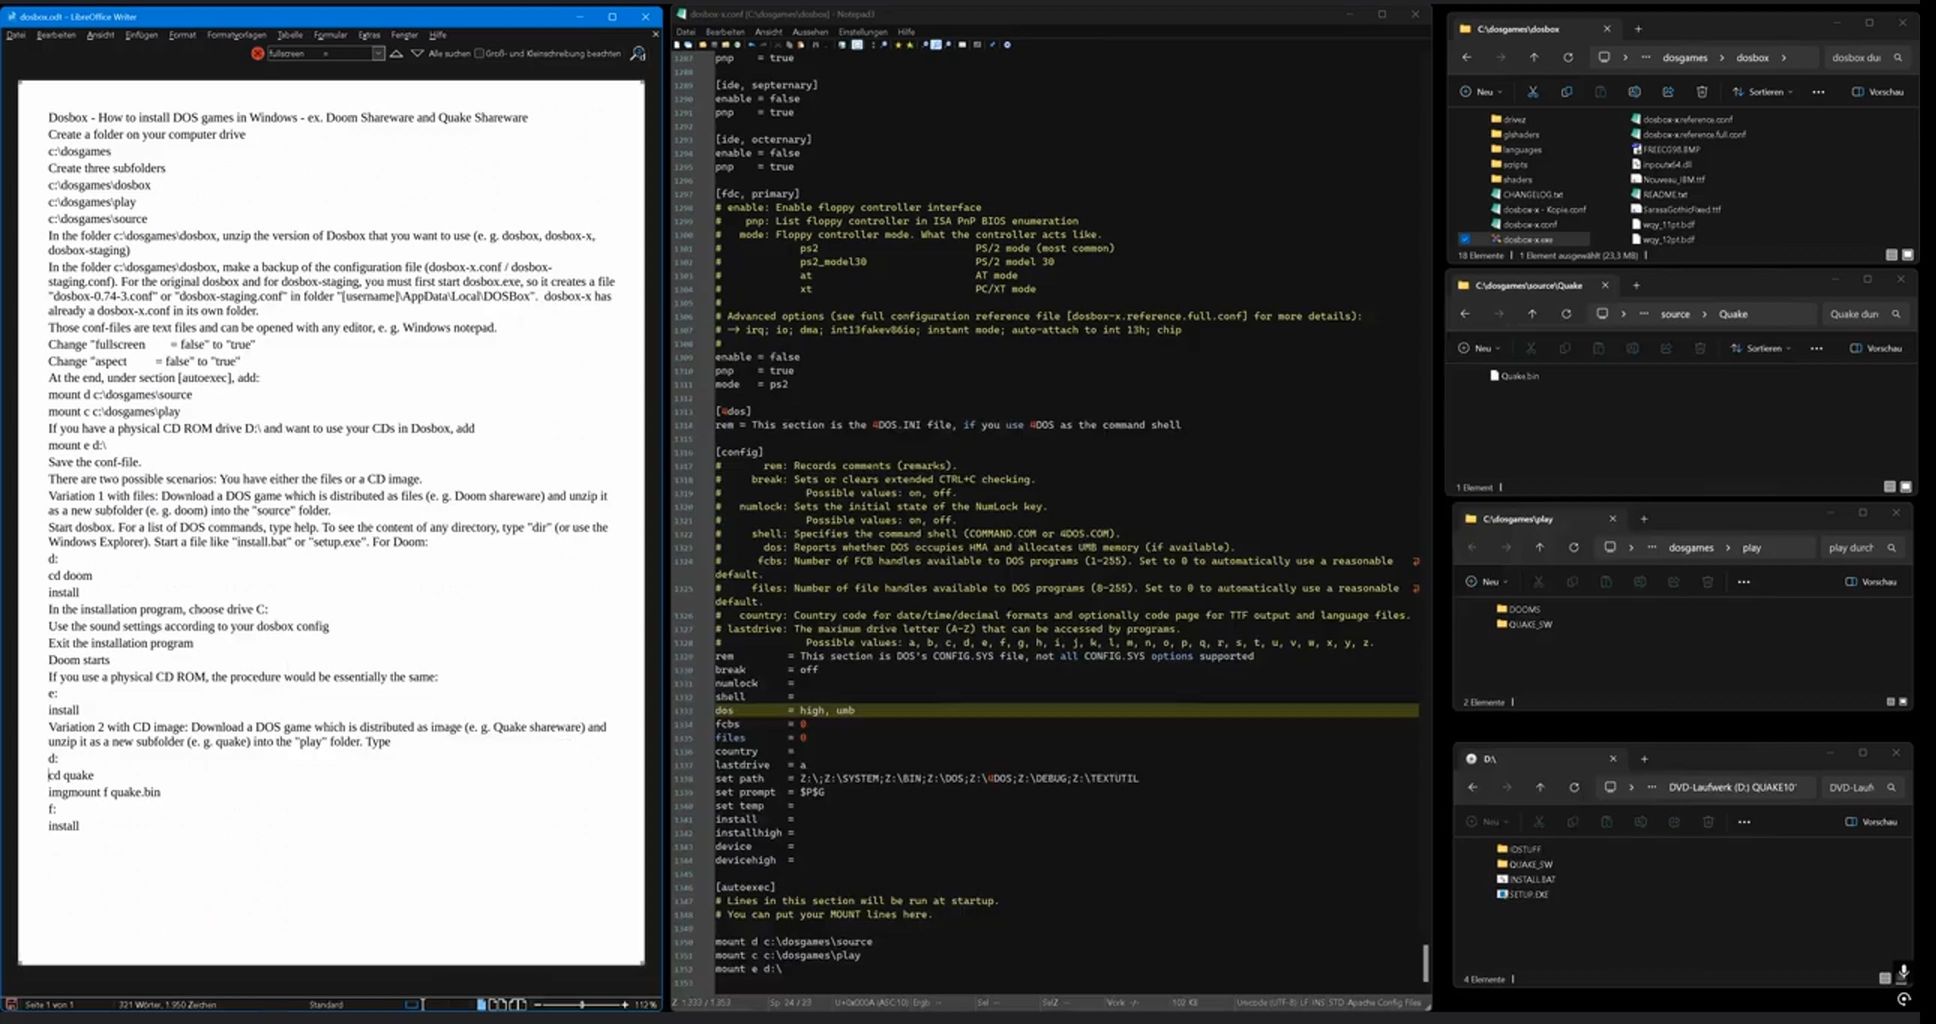Screen dimensions: 1936x1024
Task: Expand chevron after dosbox in address bar
Action: [1783, 57]
